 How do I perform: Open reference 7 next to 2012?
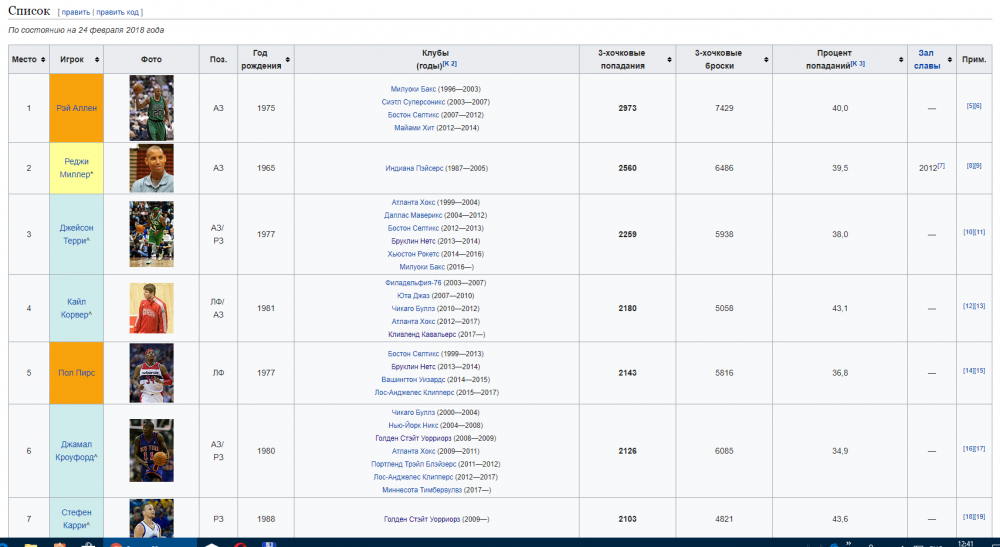pyautogui.click(x=941, y=166)
